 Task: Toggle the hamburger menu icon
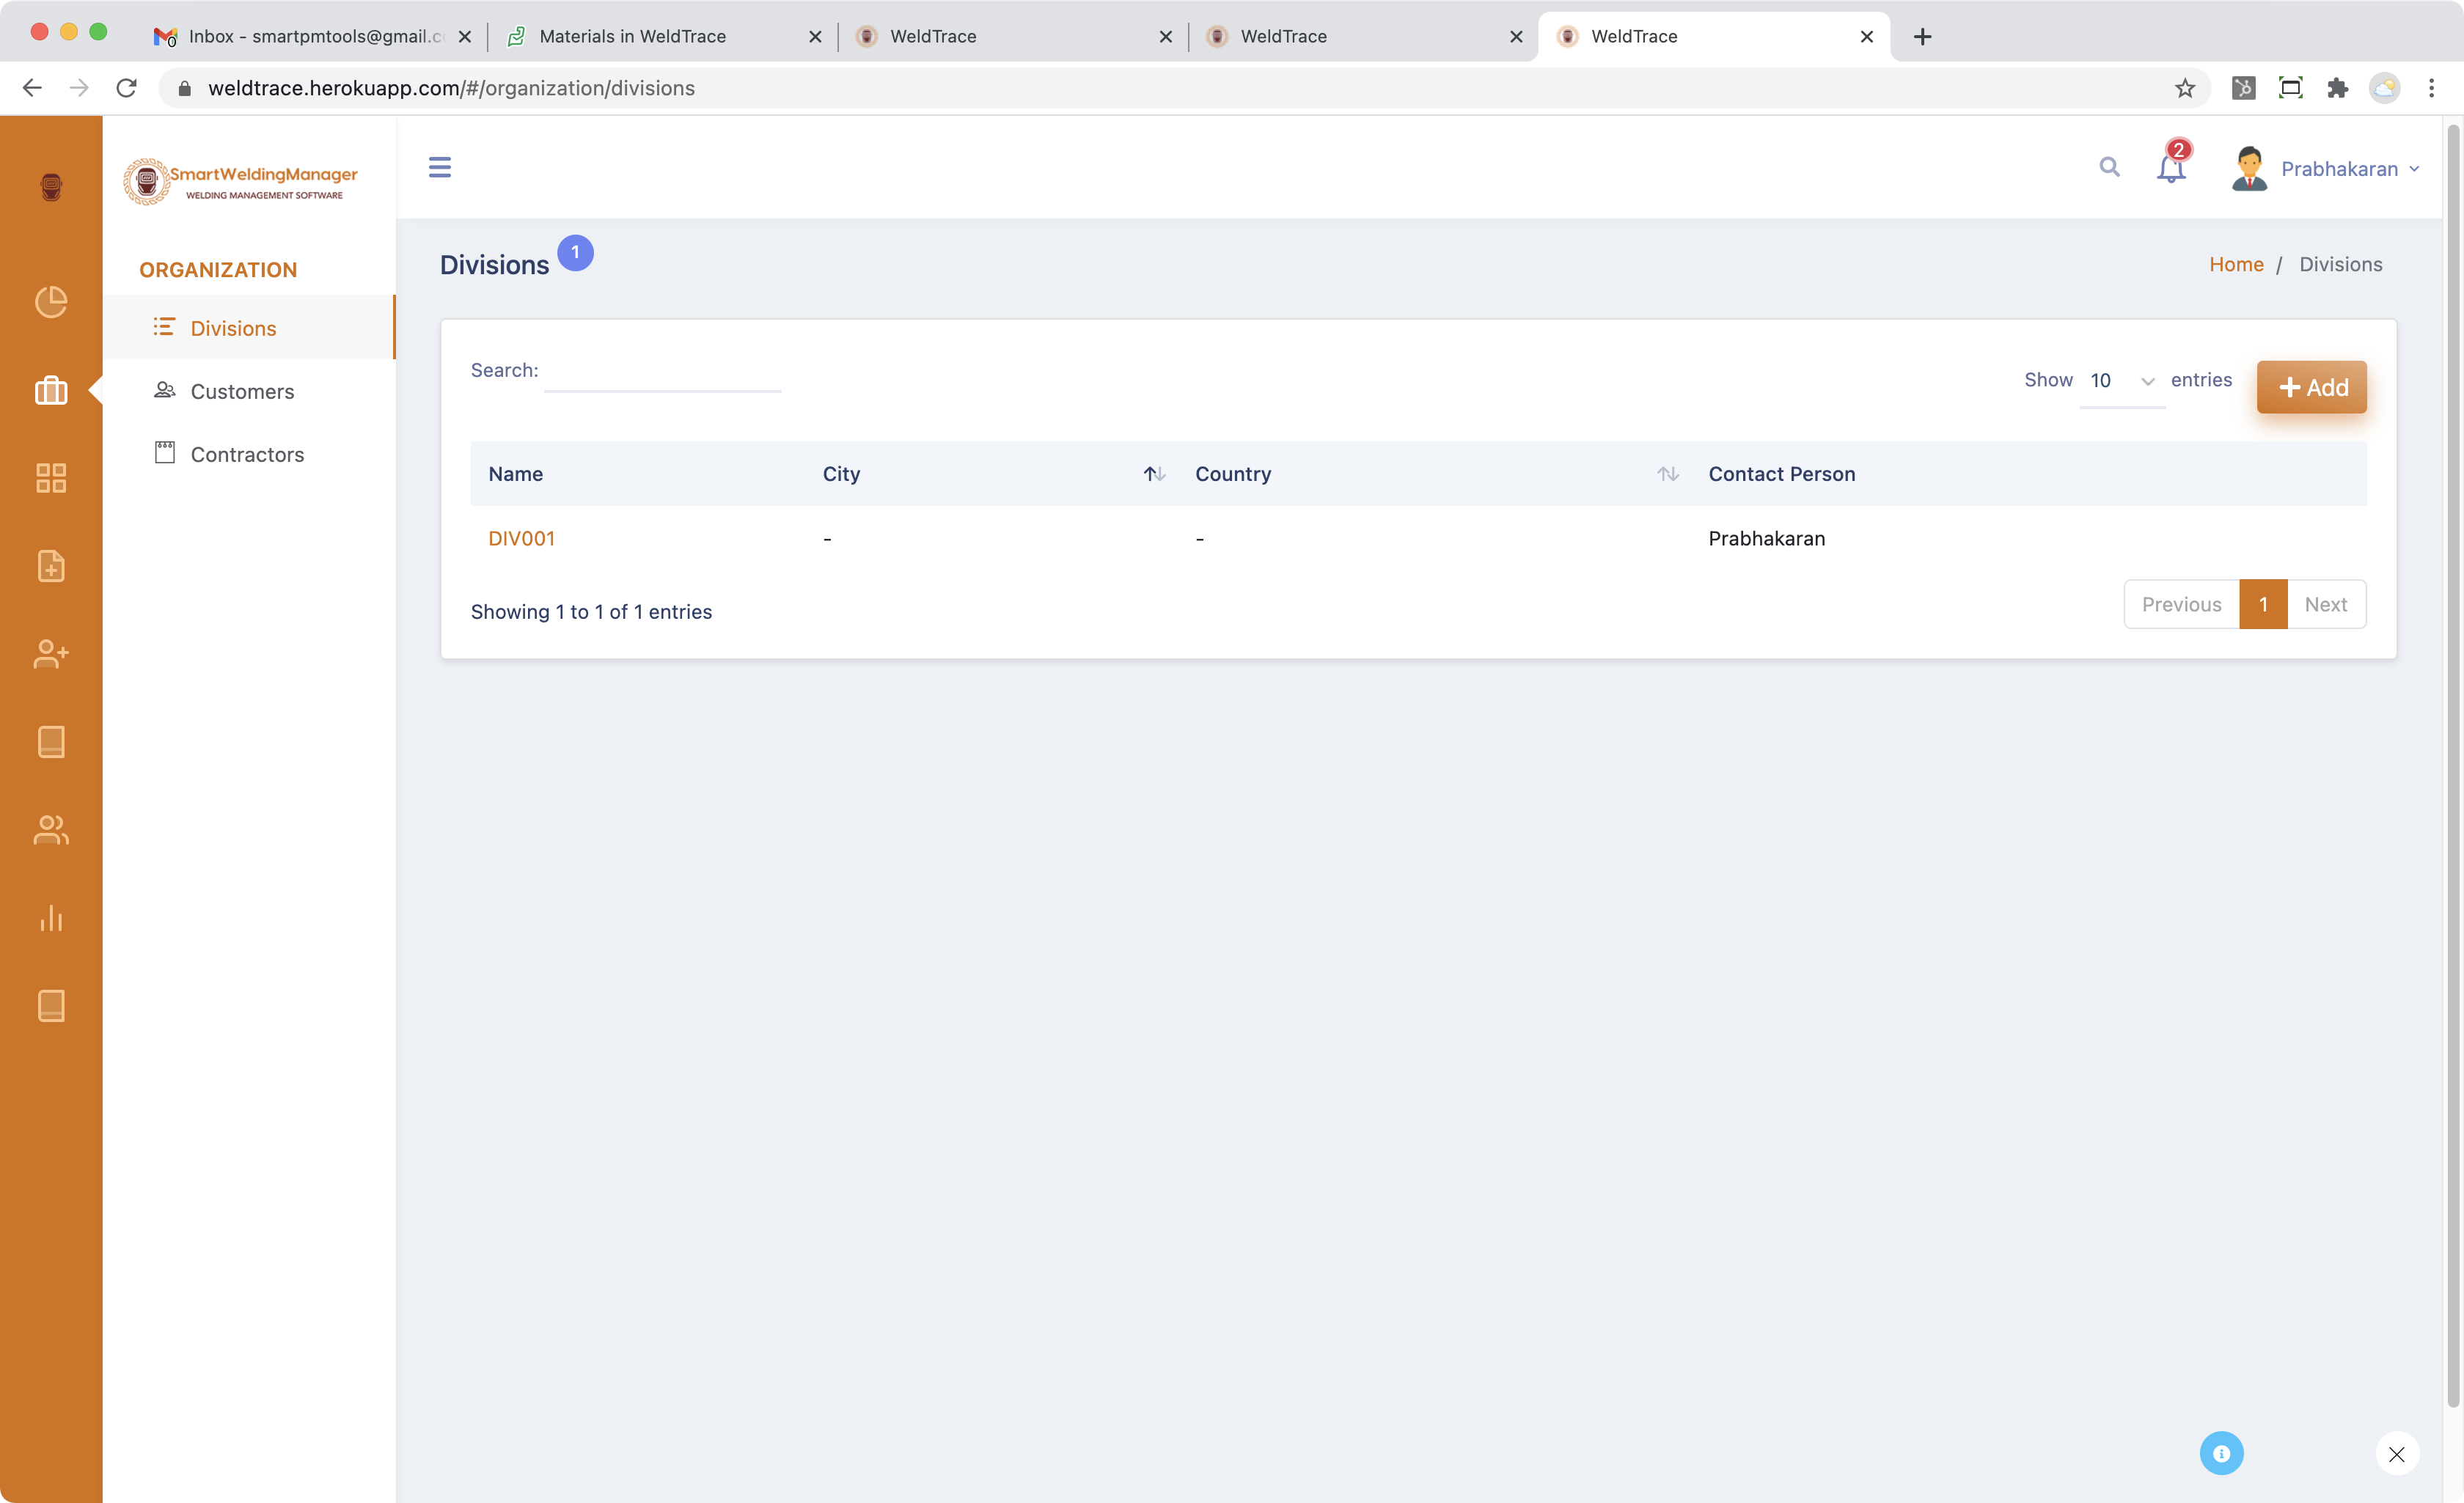(x=440, y=167)
